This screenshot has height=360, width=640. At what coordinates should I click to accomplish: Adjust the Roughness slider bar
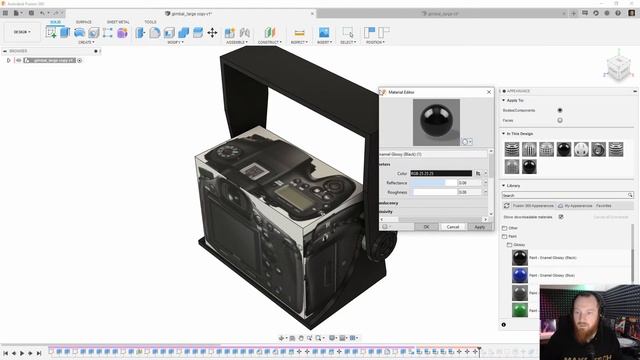434,192
